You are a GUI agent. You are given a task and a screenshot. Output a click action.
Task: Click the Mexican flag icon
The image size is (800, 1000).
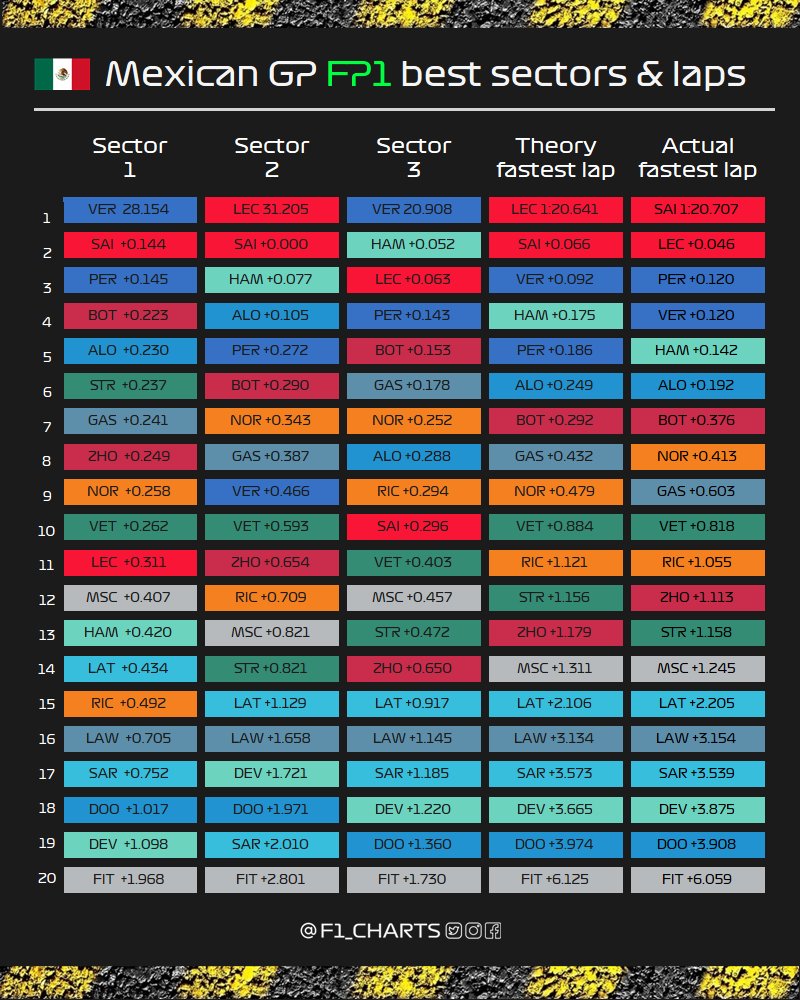point(62,74)
